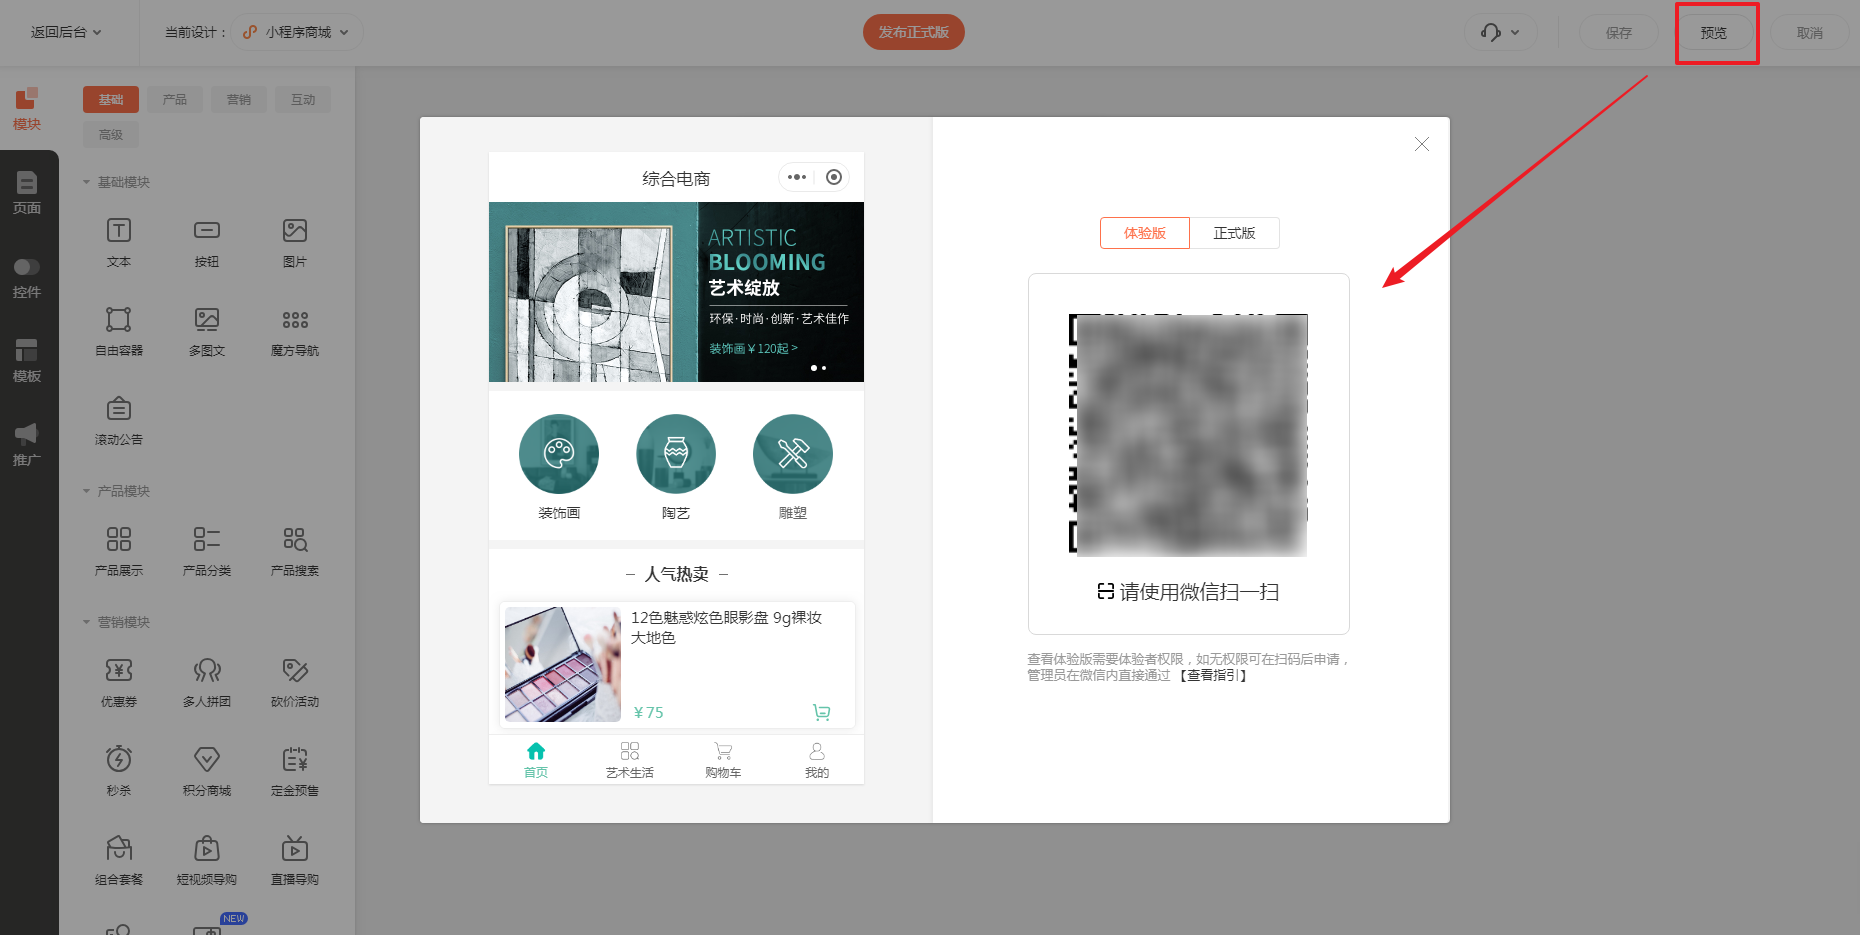This screenshot has width=1860, height=935.
Task: Go to 艺术生活 tab in phone preview
Action: [630, 760]
